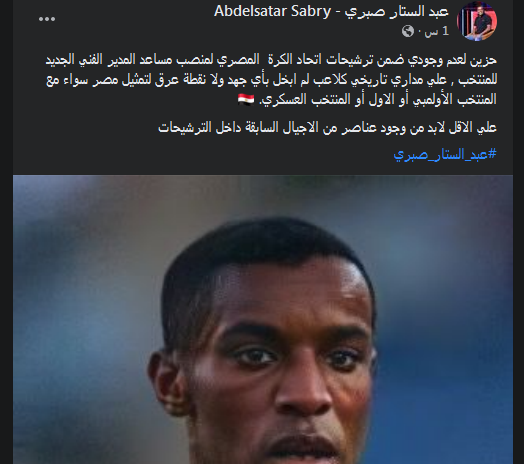Click the text line starting with للمنتخب

(x=271, y=80)
